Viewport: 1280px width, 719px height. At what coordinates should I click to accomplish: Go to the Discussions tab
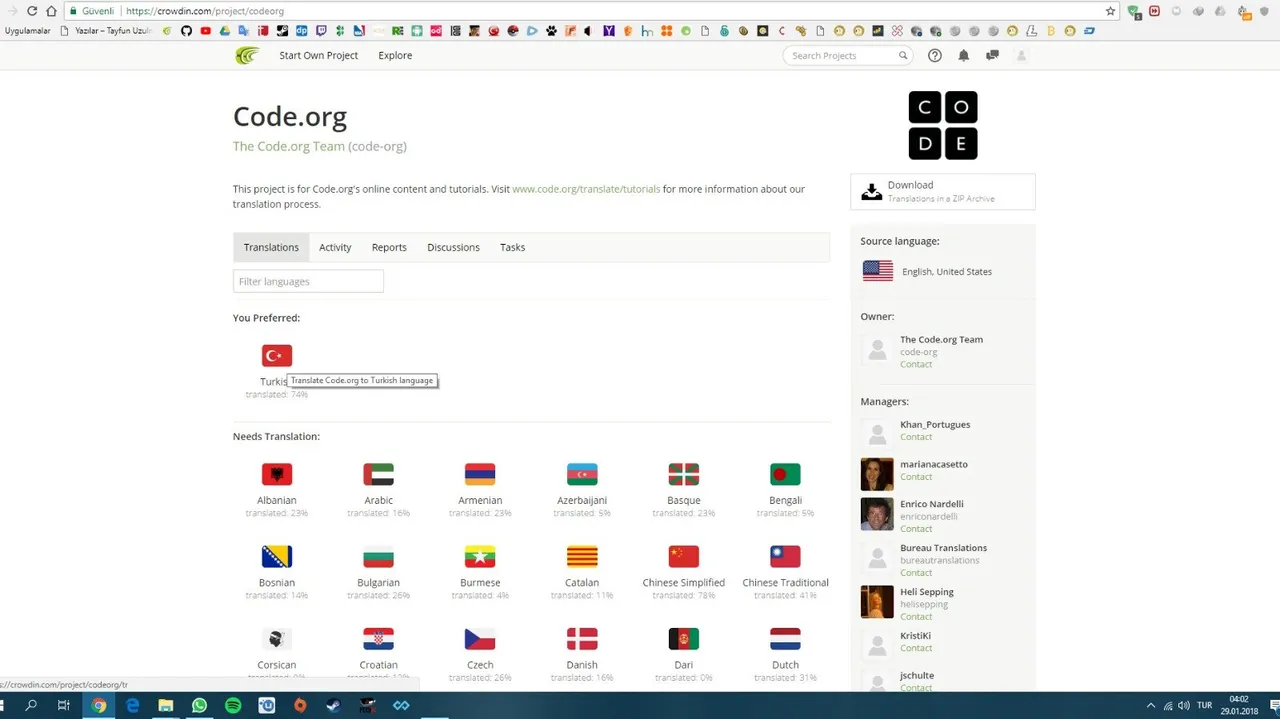pos(453,247)
